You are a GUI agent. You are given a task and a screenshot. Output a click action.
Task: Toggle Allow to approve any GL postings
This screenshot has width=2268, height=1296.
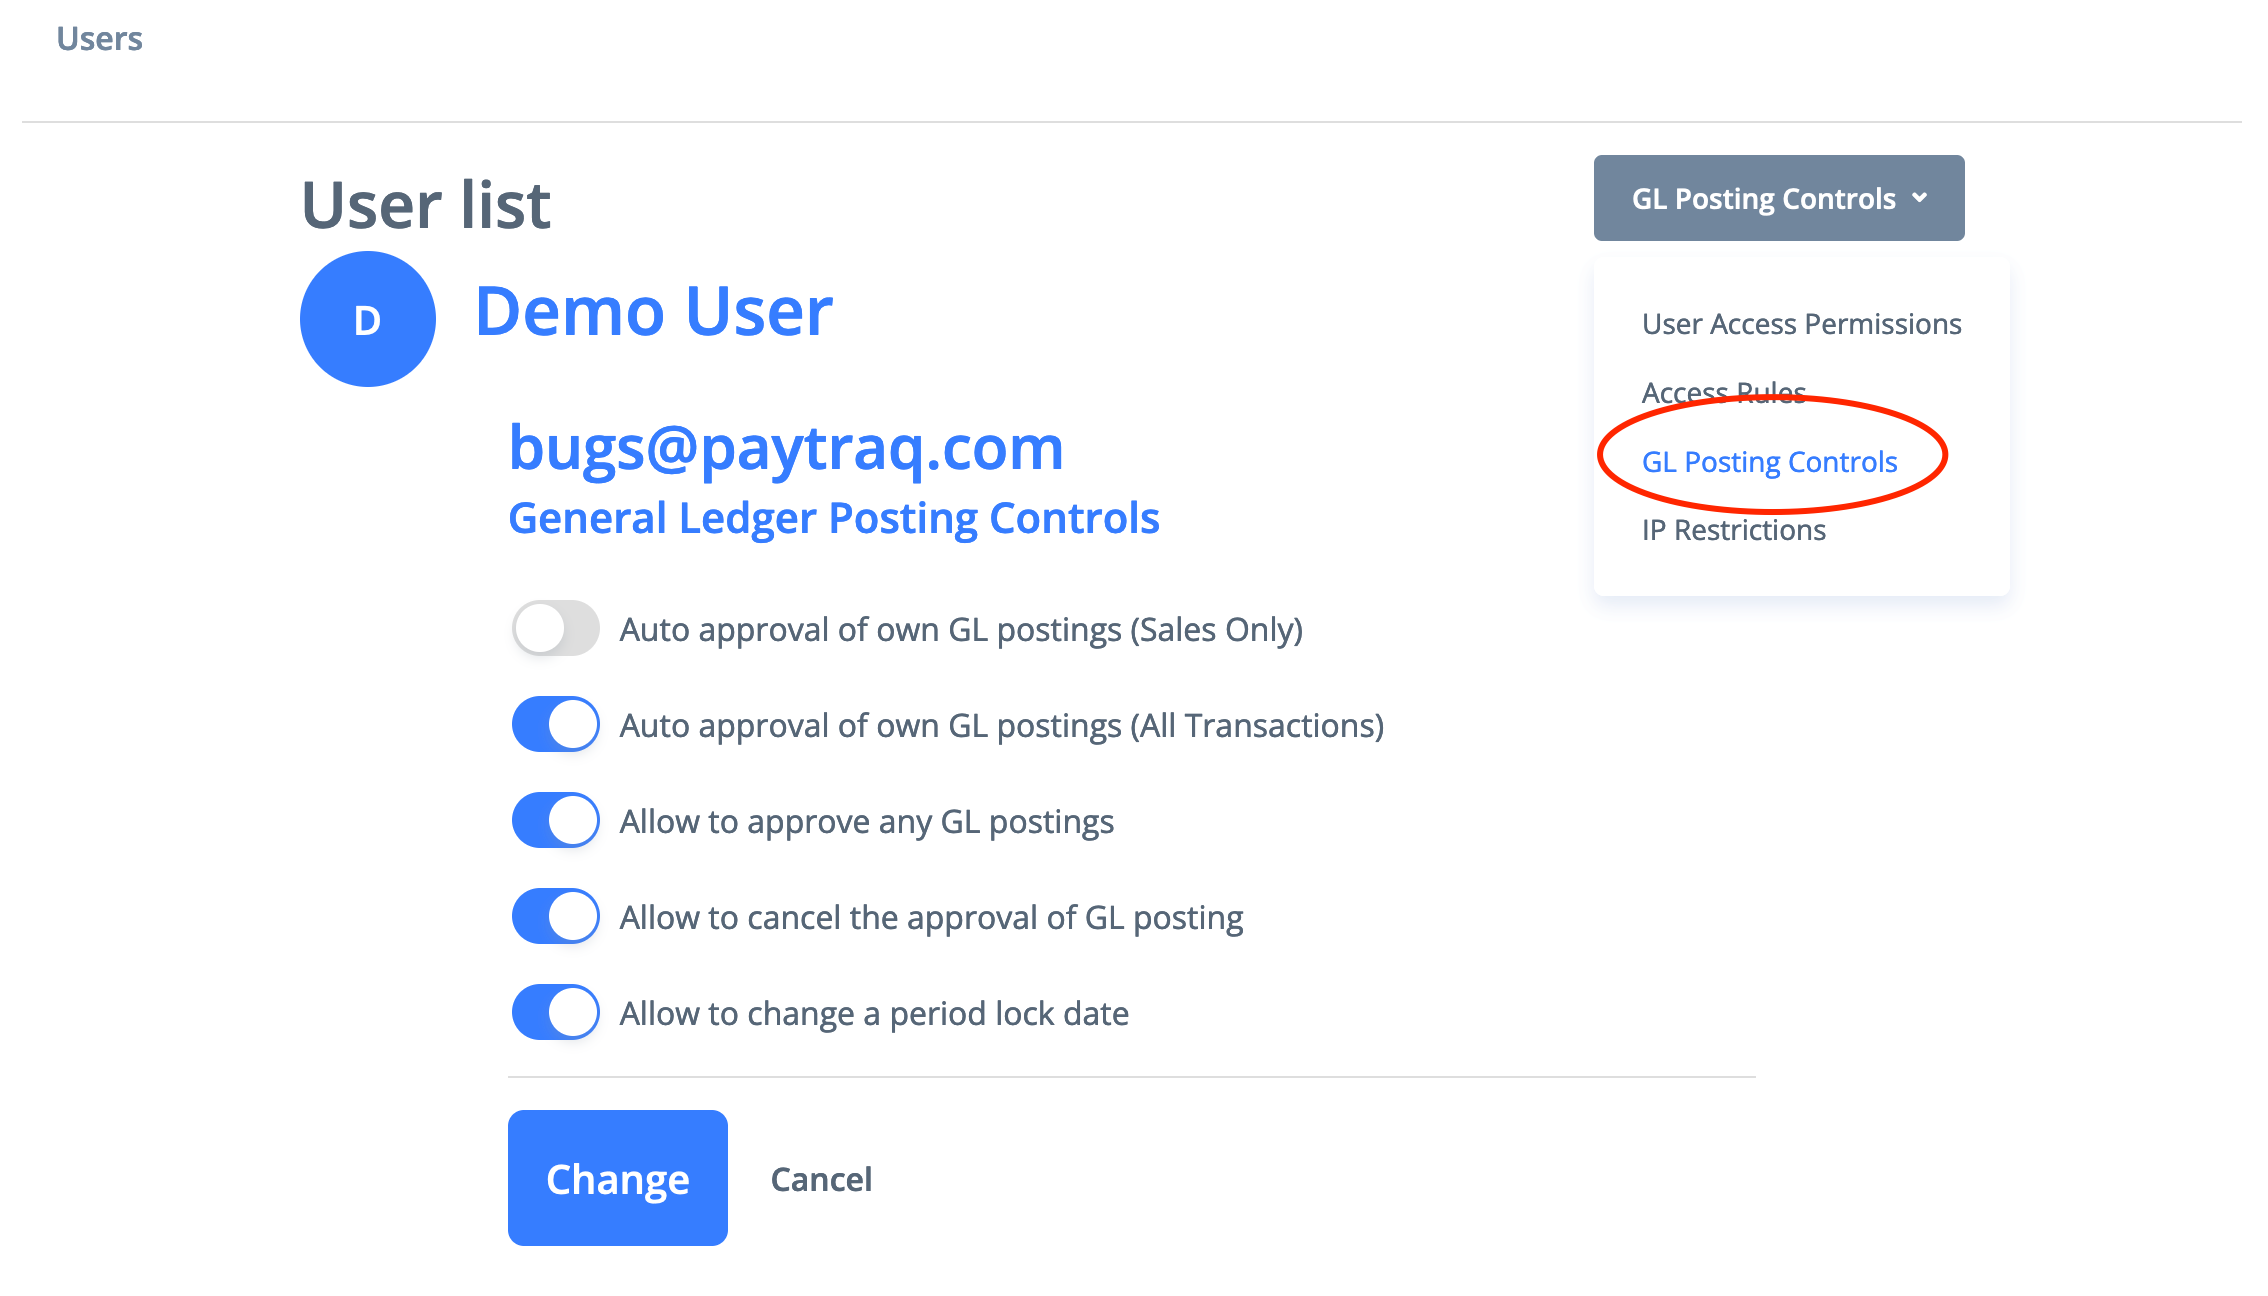pos(556,820)
